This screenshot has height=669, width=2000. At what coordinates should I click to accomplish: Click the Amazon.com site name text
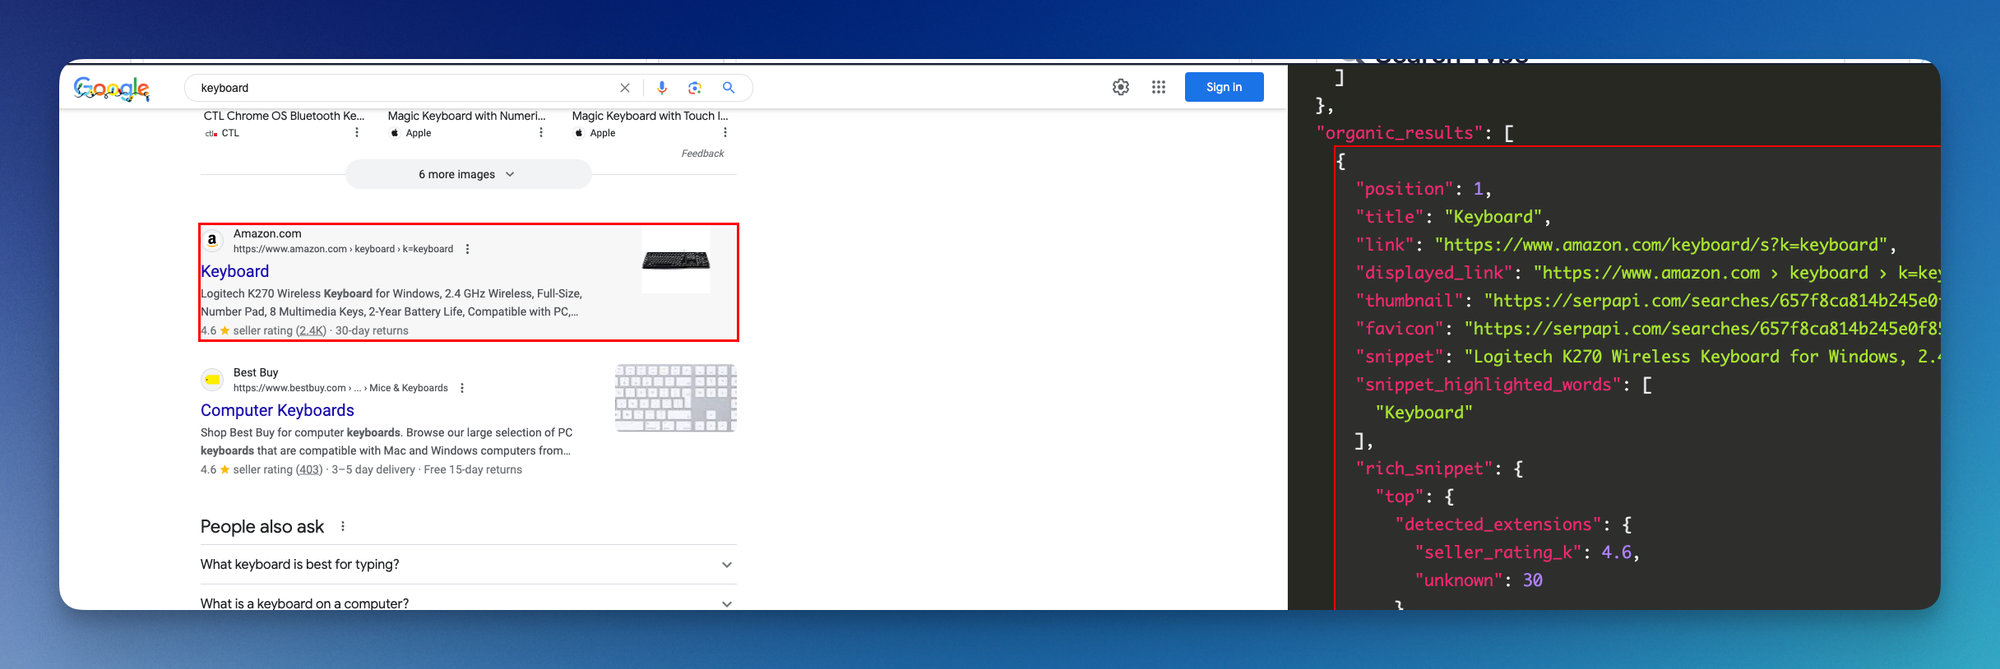point(267,234)
